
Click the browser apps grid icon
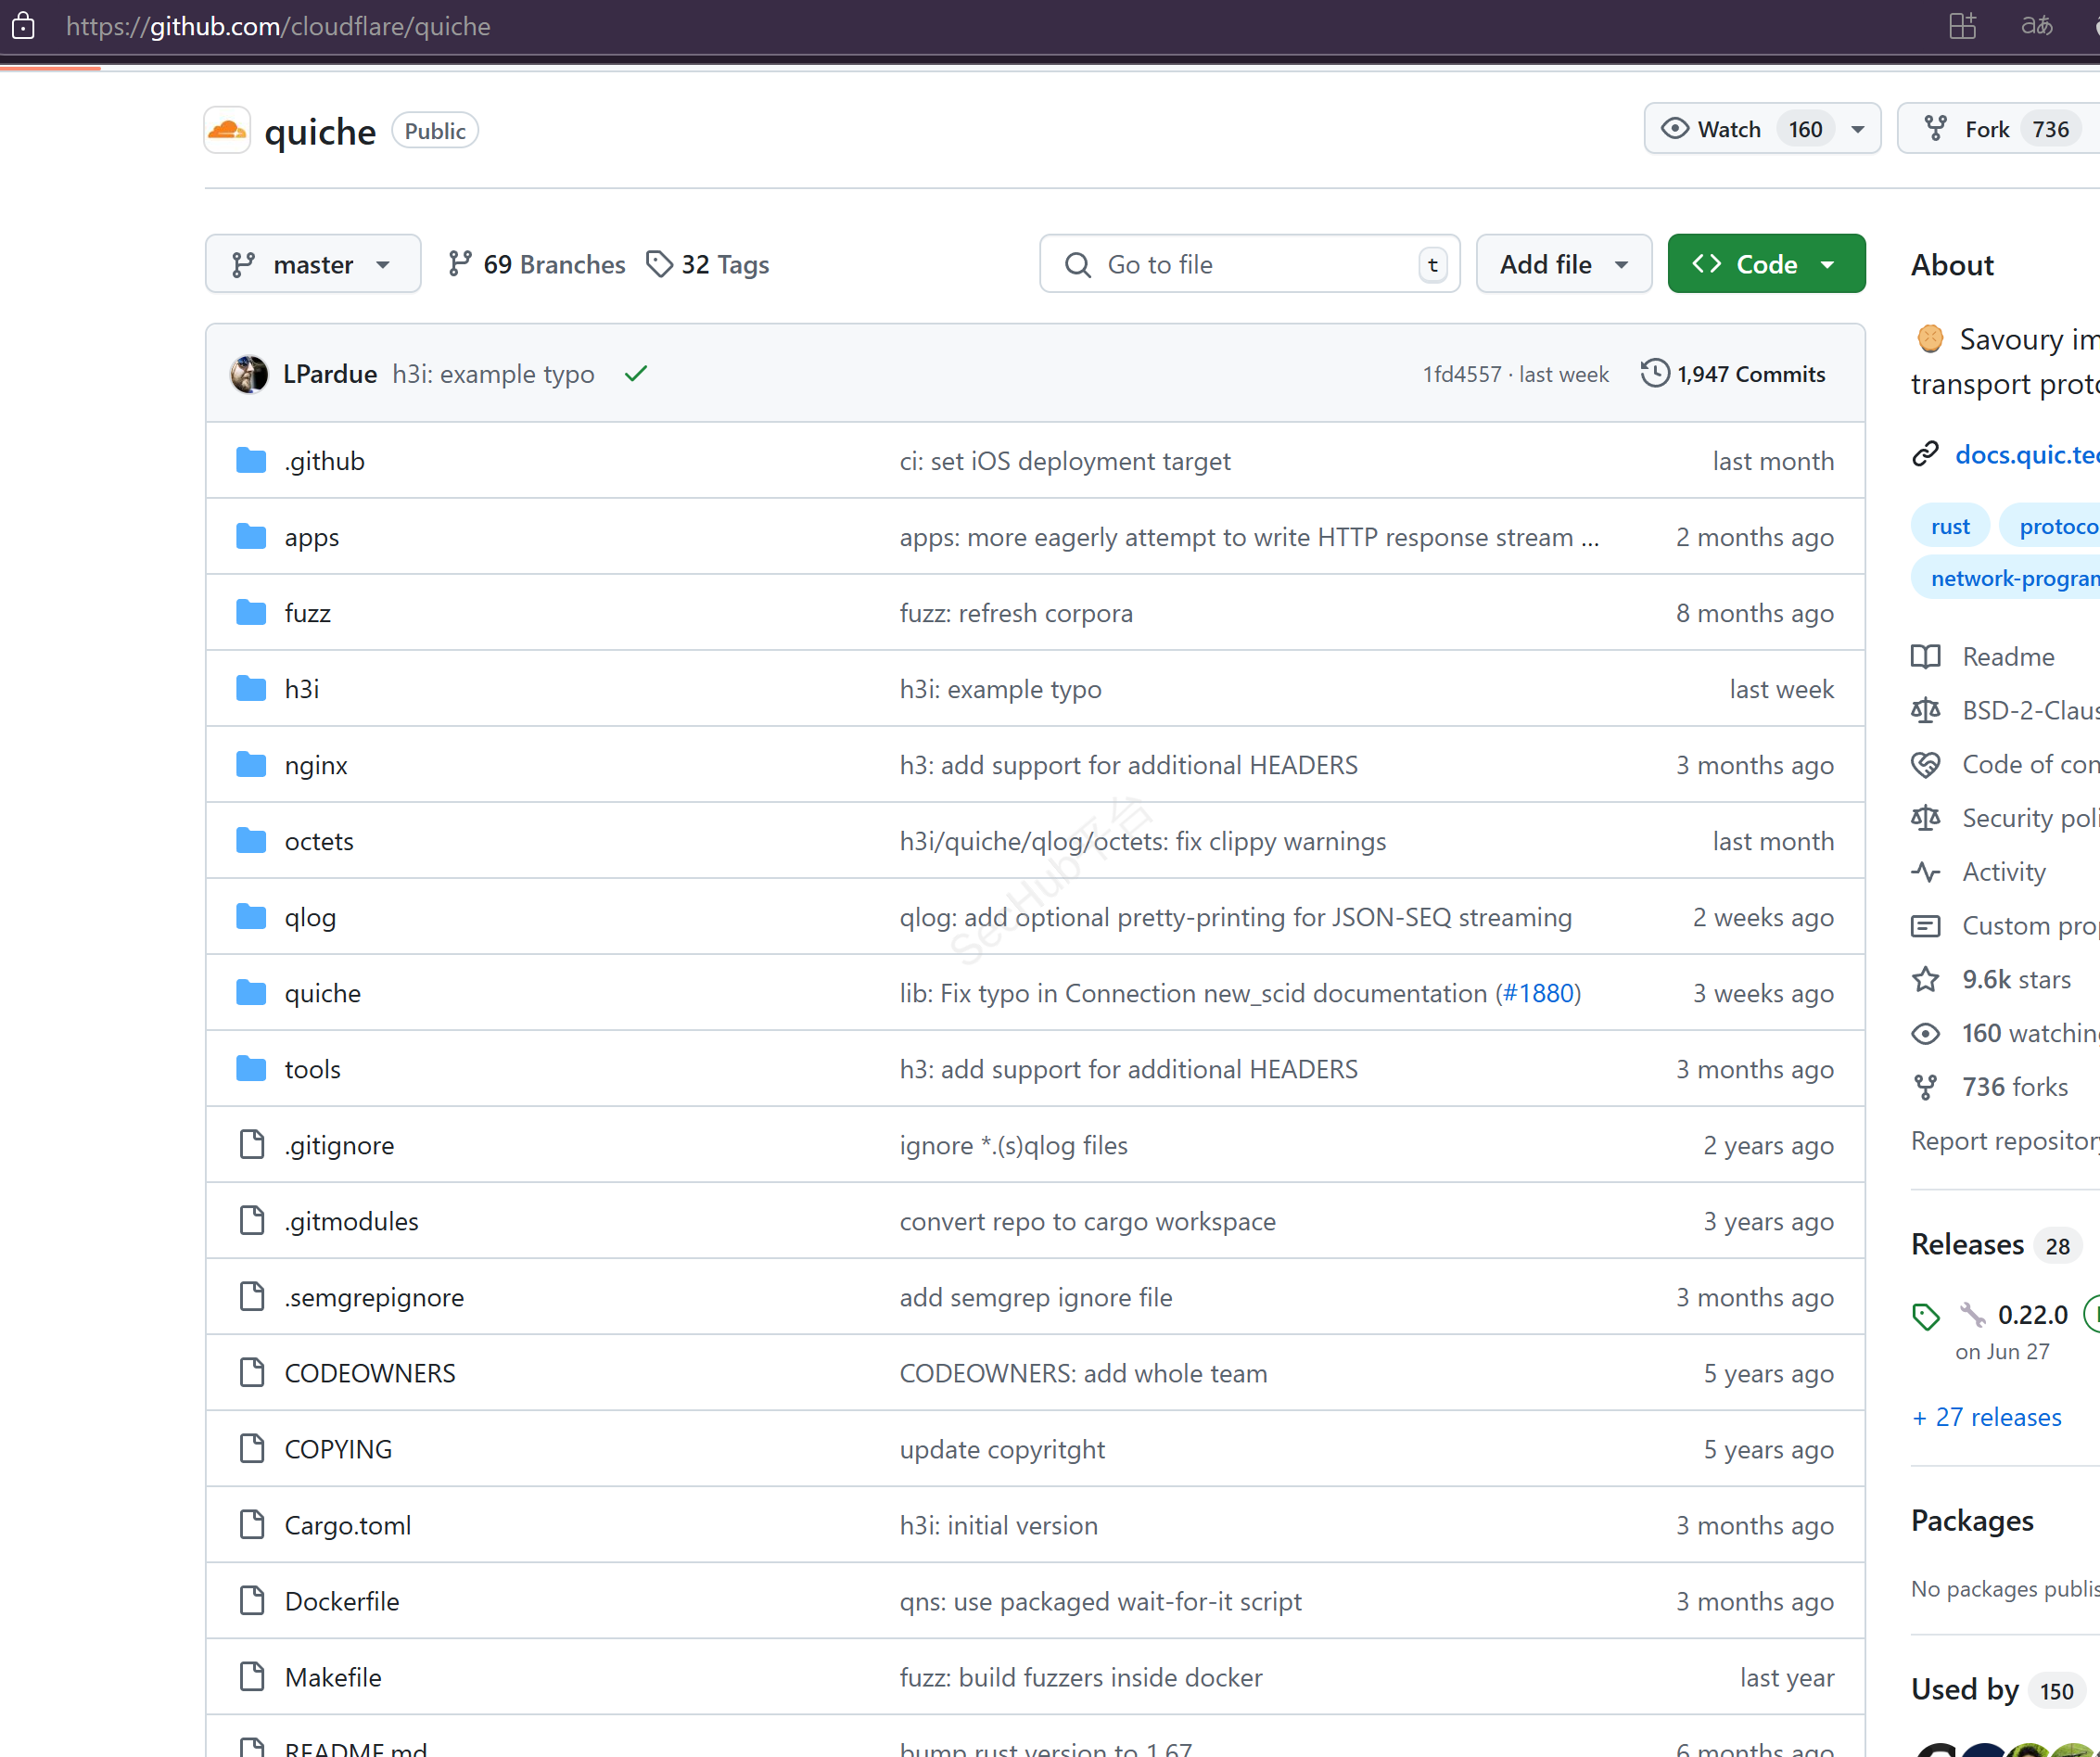point(1962,26)
